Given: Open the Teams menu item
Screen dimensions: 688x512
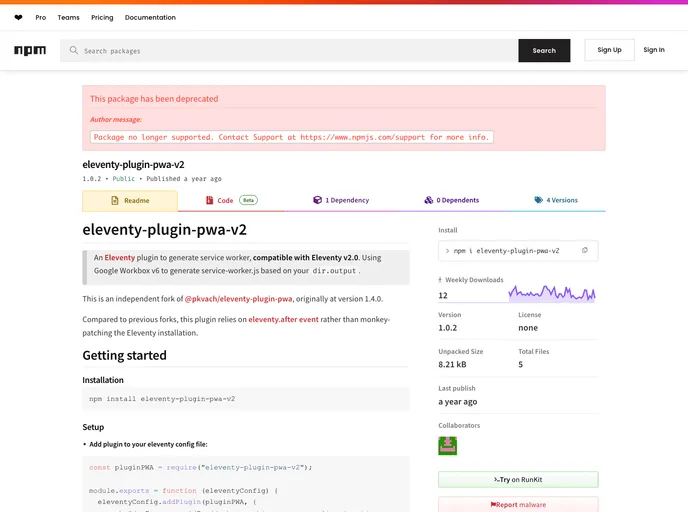Looking at the screenshot, I should point(68,18).
